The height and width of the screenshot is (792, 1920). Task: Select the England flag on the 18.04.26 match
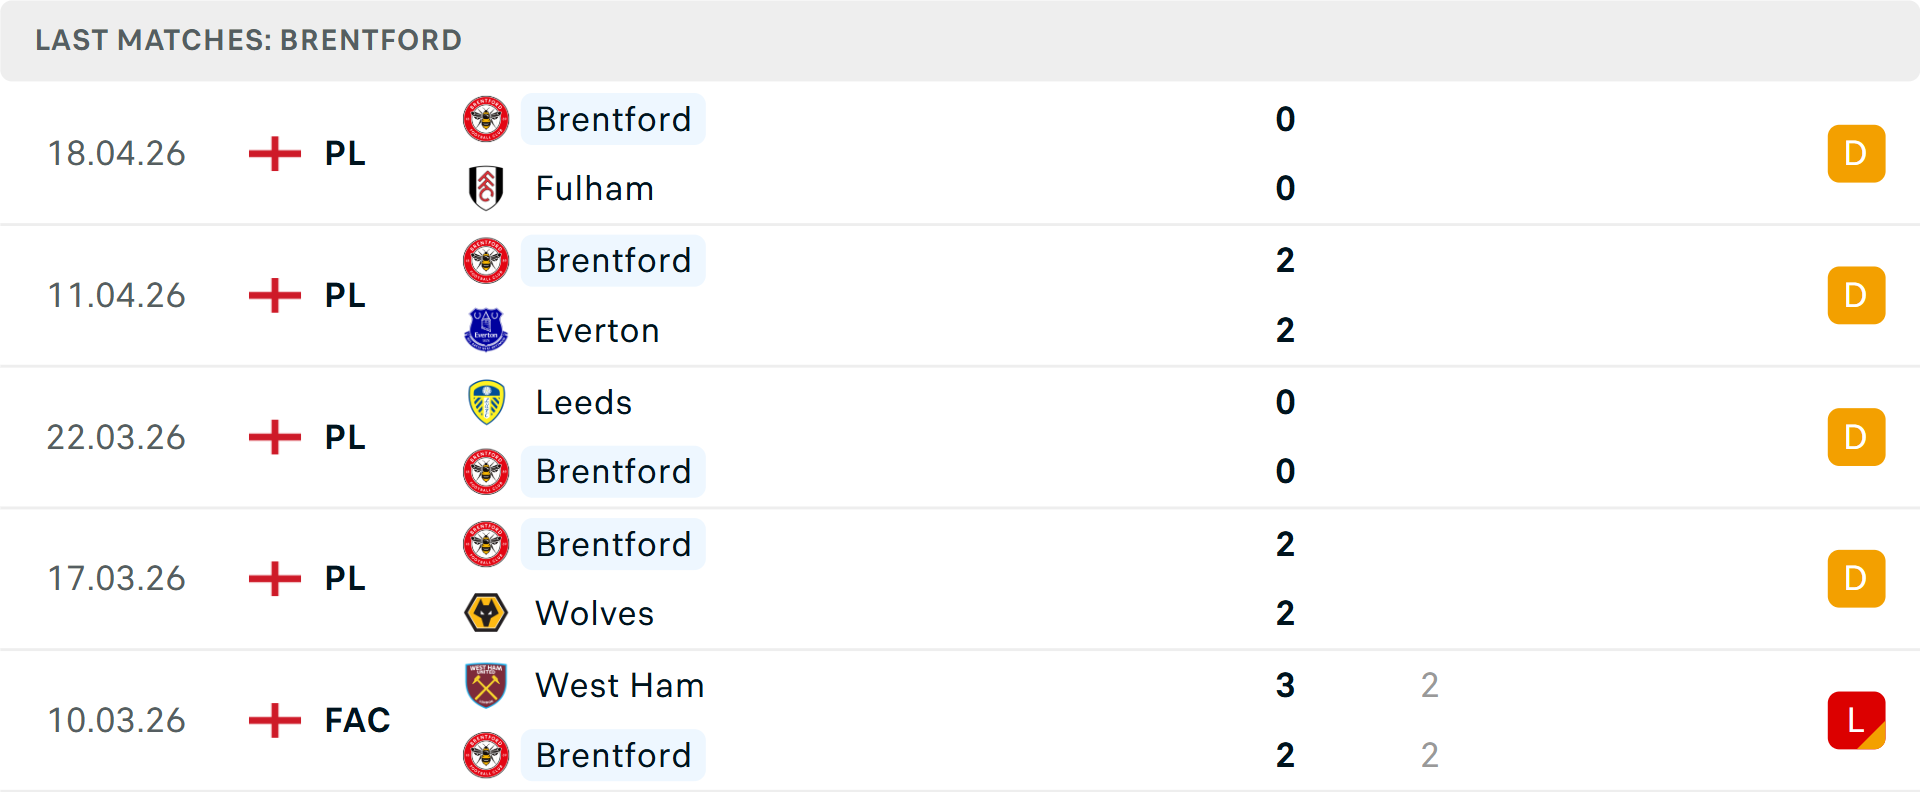pyautogui.click(x=273, y=153)
